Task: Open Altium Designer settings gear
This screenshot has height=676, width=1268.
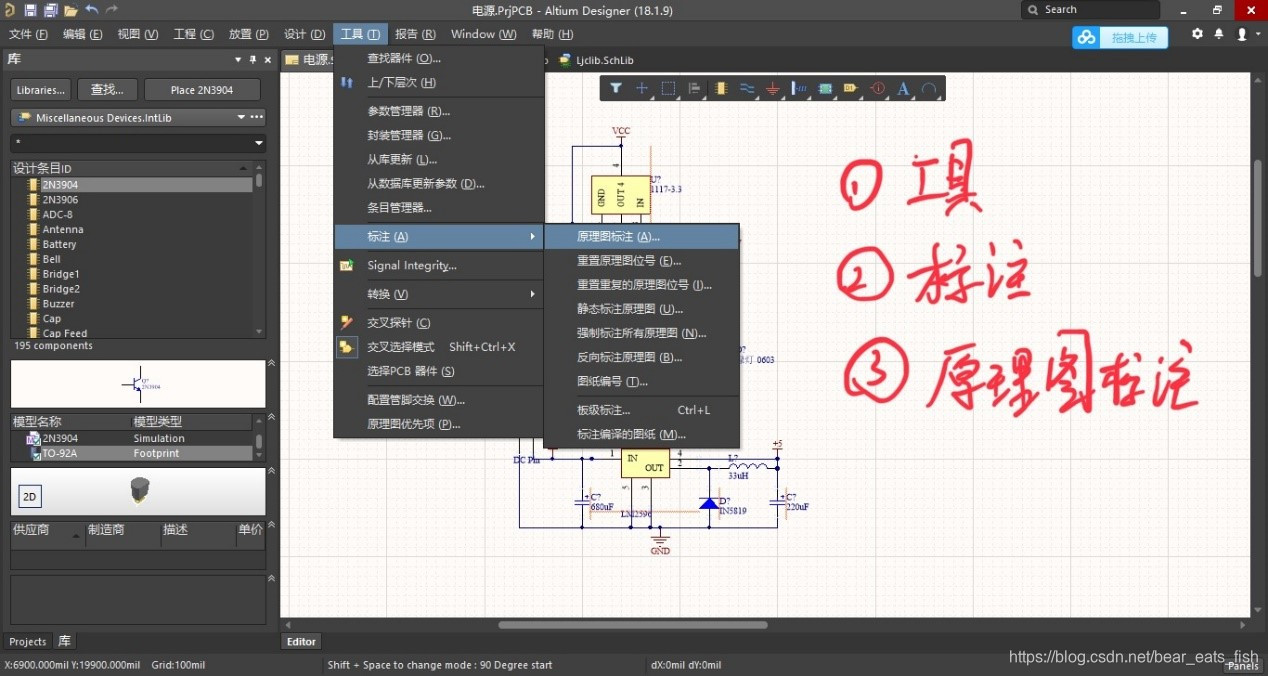Action: [1197, 33]
